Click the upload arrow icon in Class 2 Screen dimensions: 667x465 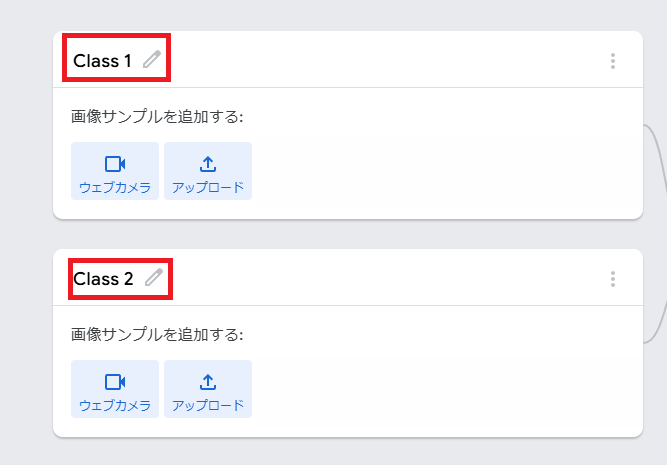[x=208, y=382]
